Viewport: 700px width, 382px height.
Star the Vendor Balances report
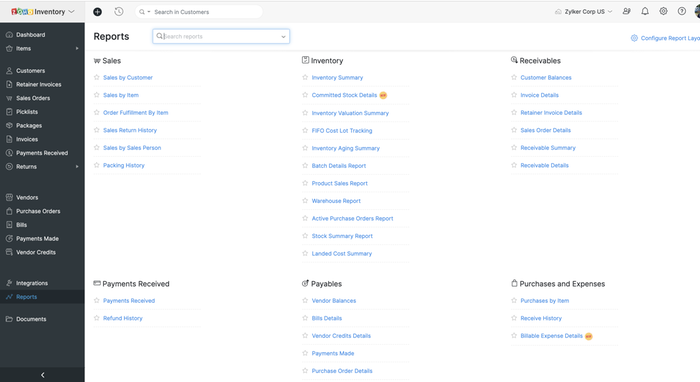[305, 300]
